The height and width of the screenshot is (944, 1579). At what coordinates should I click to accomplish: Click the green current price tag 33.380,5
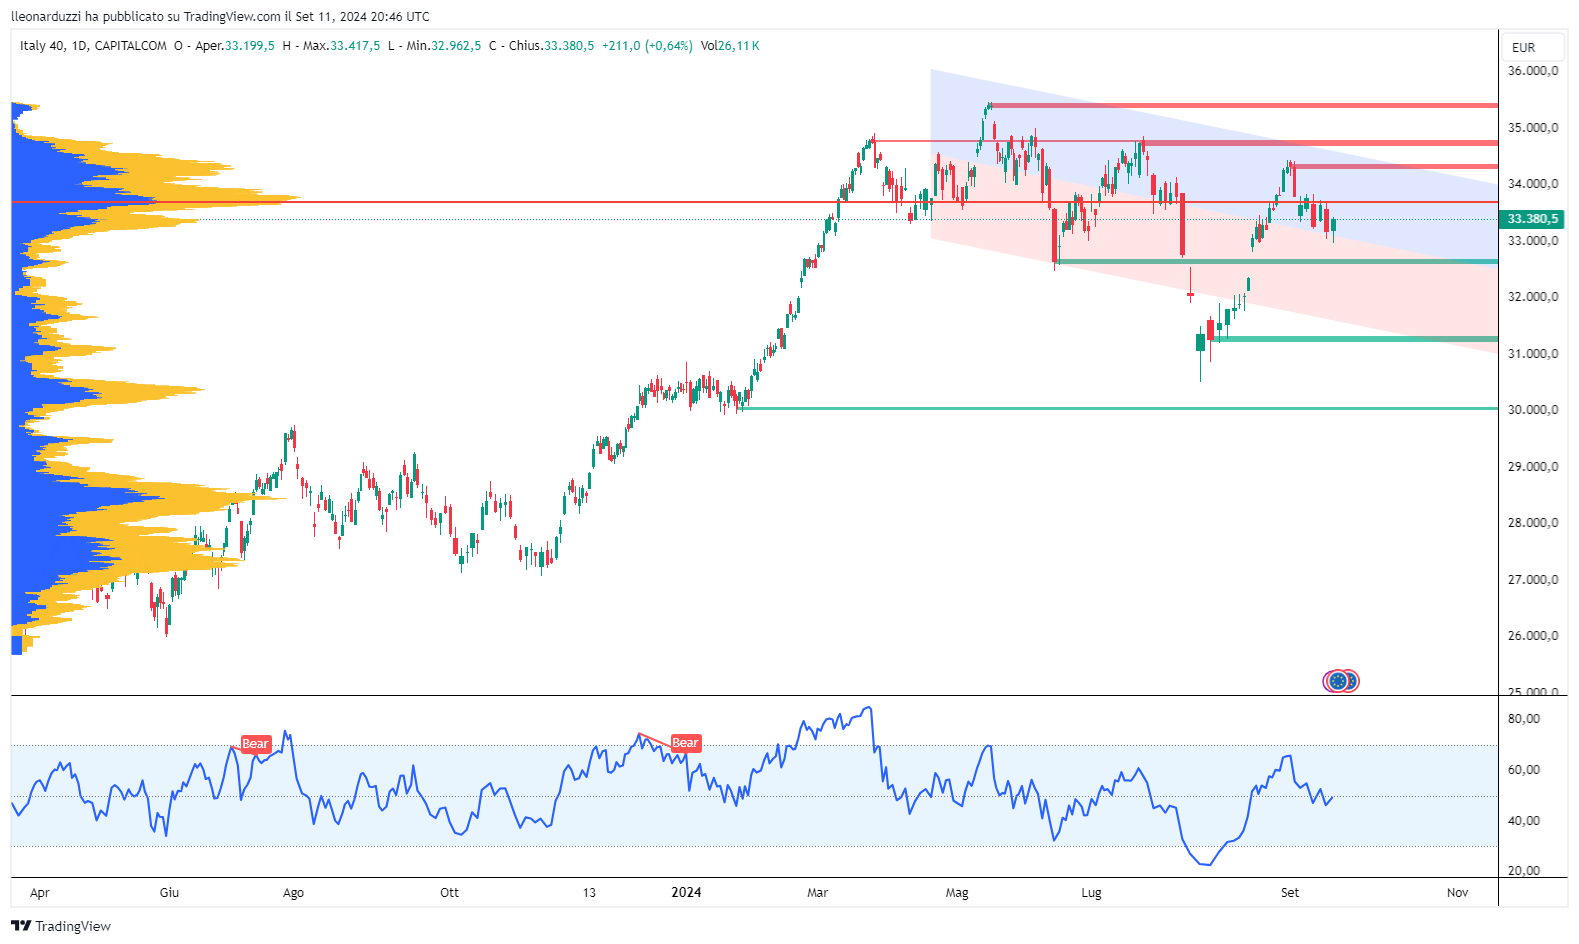pyautogui.click(x=1532, y=219)
